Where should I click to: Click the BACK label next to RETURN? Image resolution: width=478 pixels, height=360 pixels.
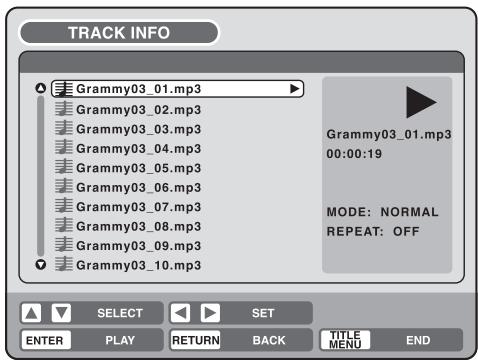click(269, 340)
